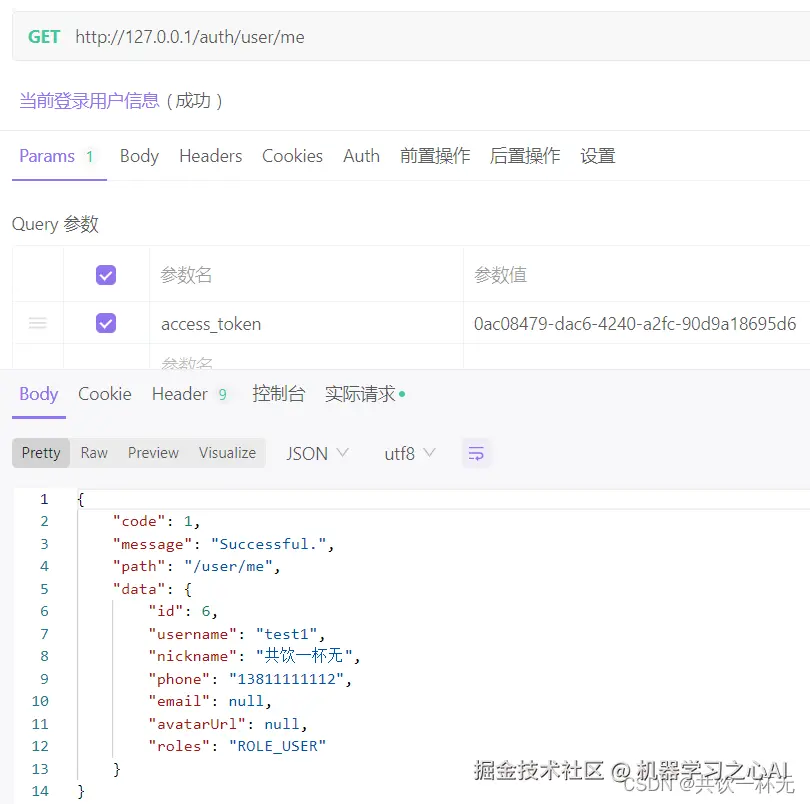Viewport: 810px width, 804px height.
Task: Click the 当前登录用户信息 response example link
Action: point(89,101)
